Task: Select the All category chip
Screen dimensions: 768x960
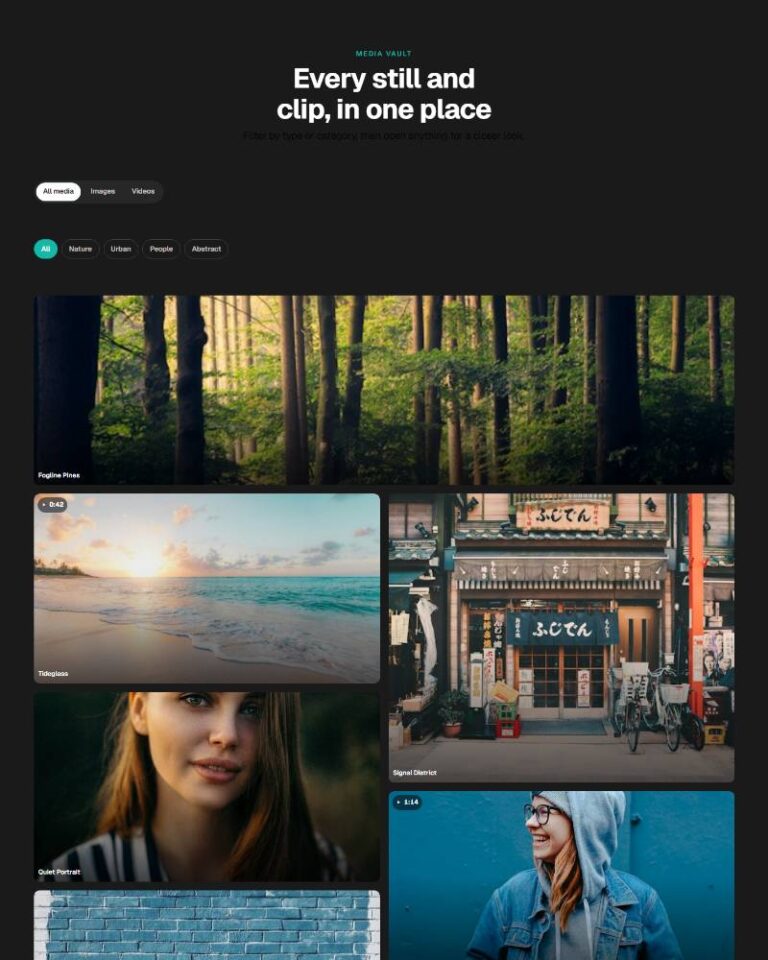Action: pos(45,249)
